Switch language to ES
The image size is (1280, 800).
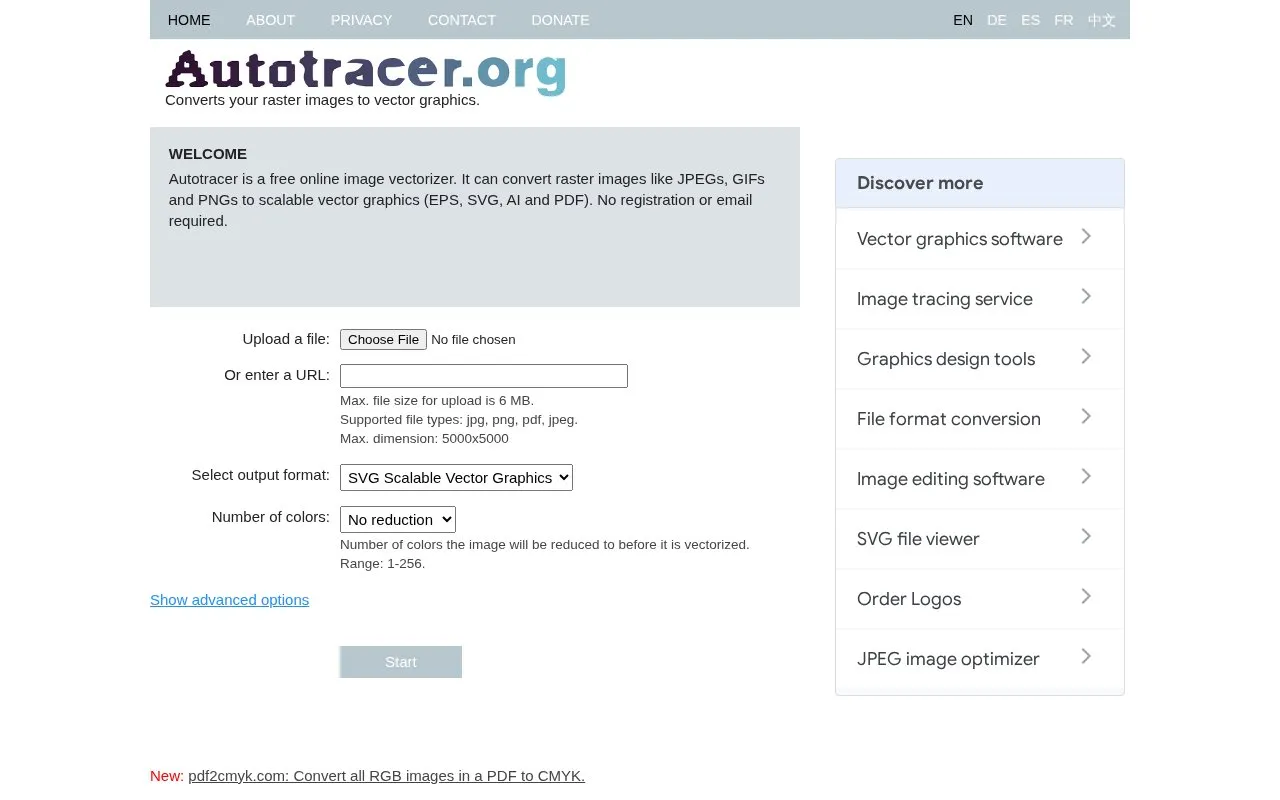[x=1030, y=20]
